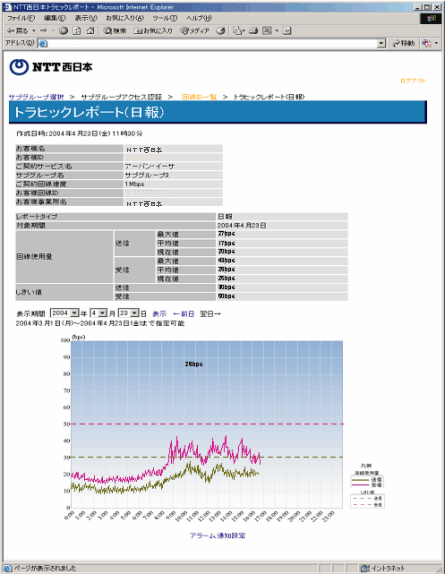Viewport: 445px width, 574px height.
Task: Click the イントラネット zone status icon
Action: [x=365, y=568]
